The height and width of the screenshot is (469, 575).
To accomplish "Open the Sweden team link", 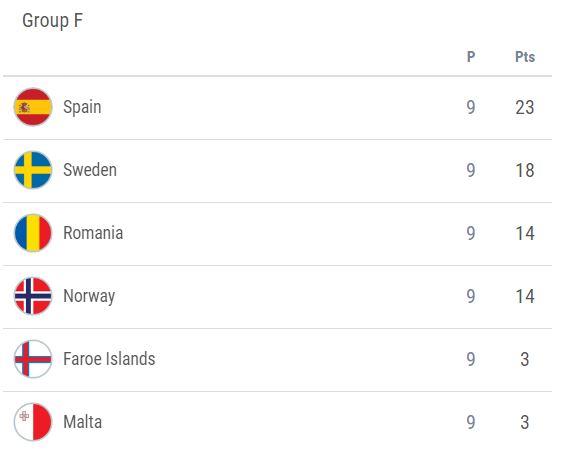I will 90,170.
